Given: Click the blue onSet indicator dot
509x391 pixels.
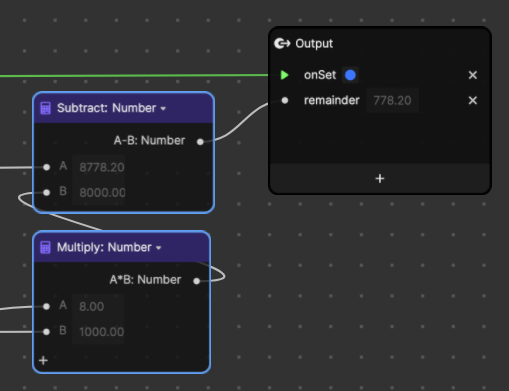Looking at the screenshot, I should point(350,75).
